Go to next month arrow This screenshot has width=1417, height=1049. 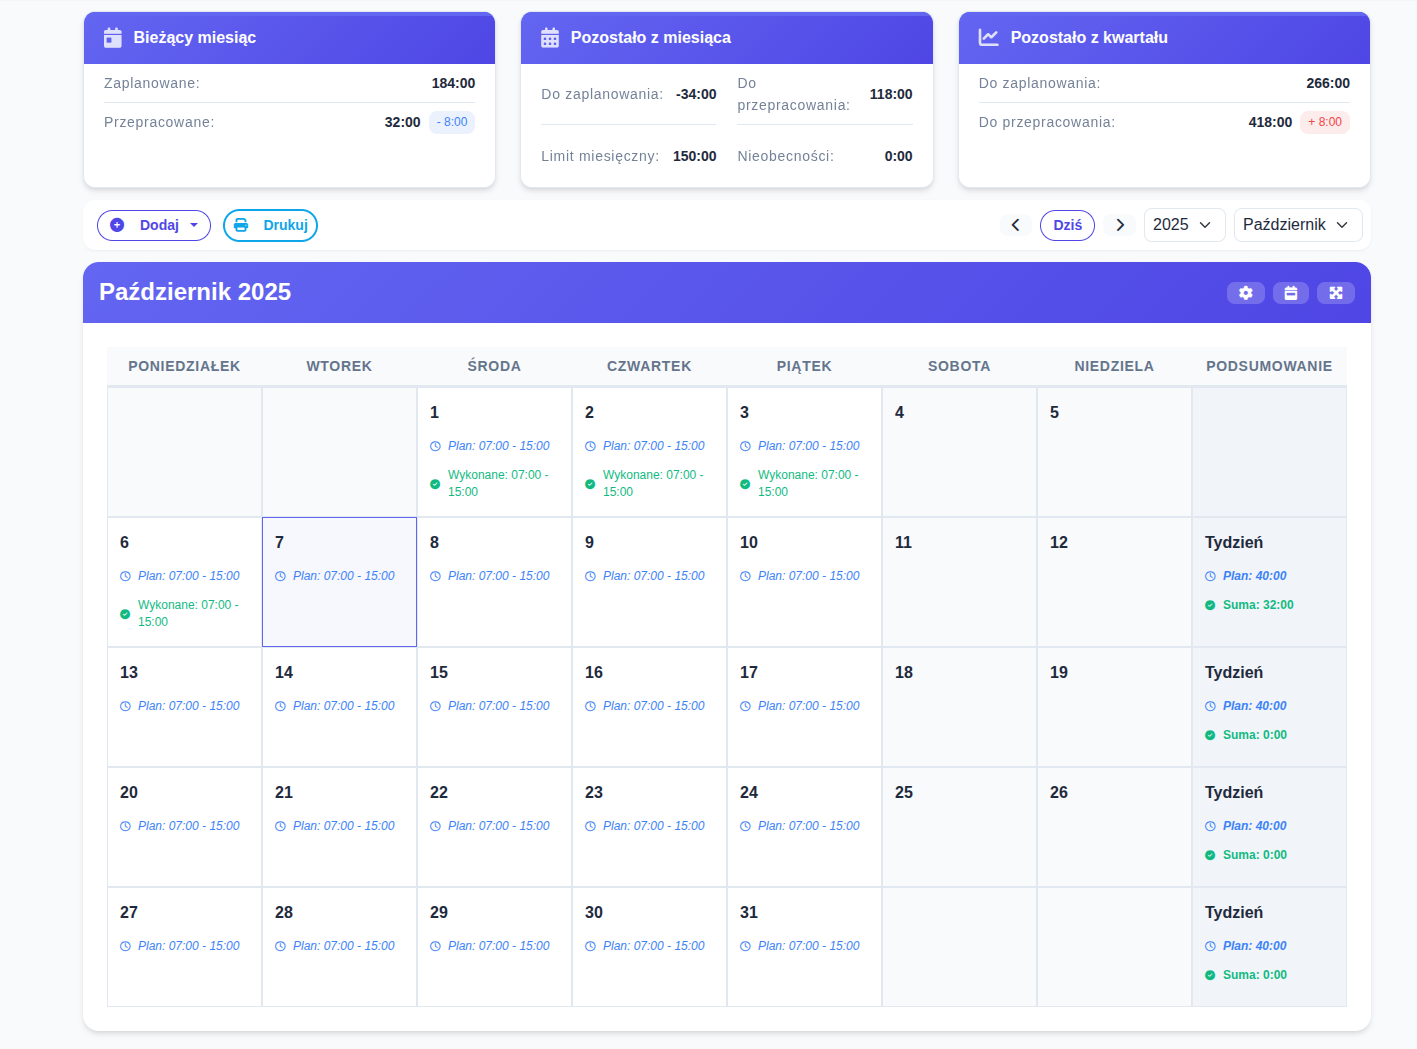coord(1120,225)
